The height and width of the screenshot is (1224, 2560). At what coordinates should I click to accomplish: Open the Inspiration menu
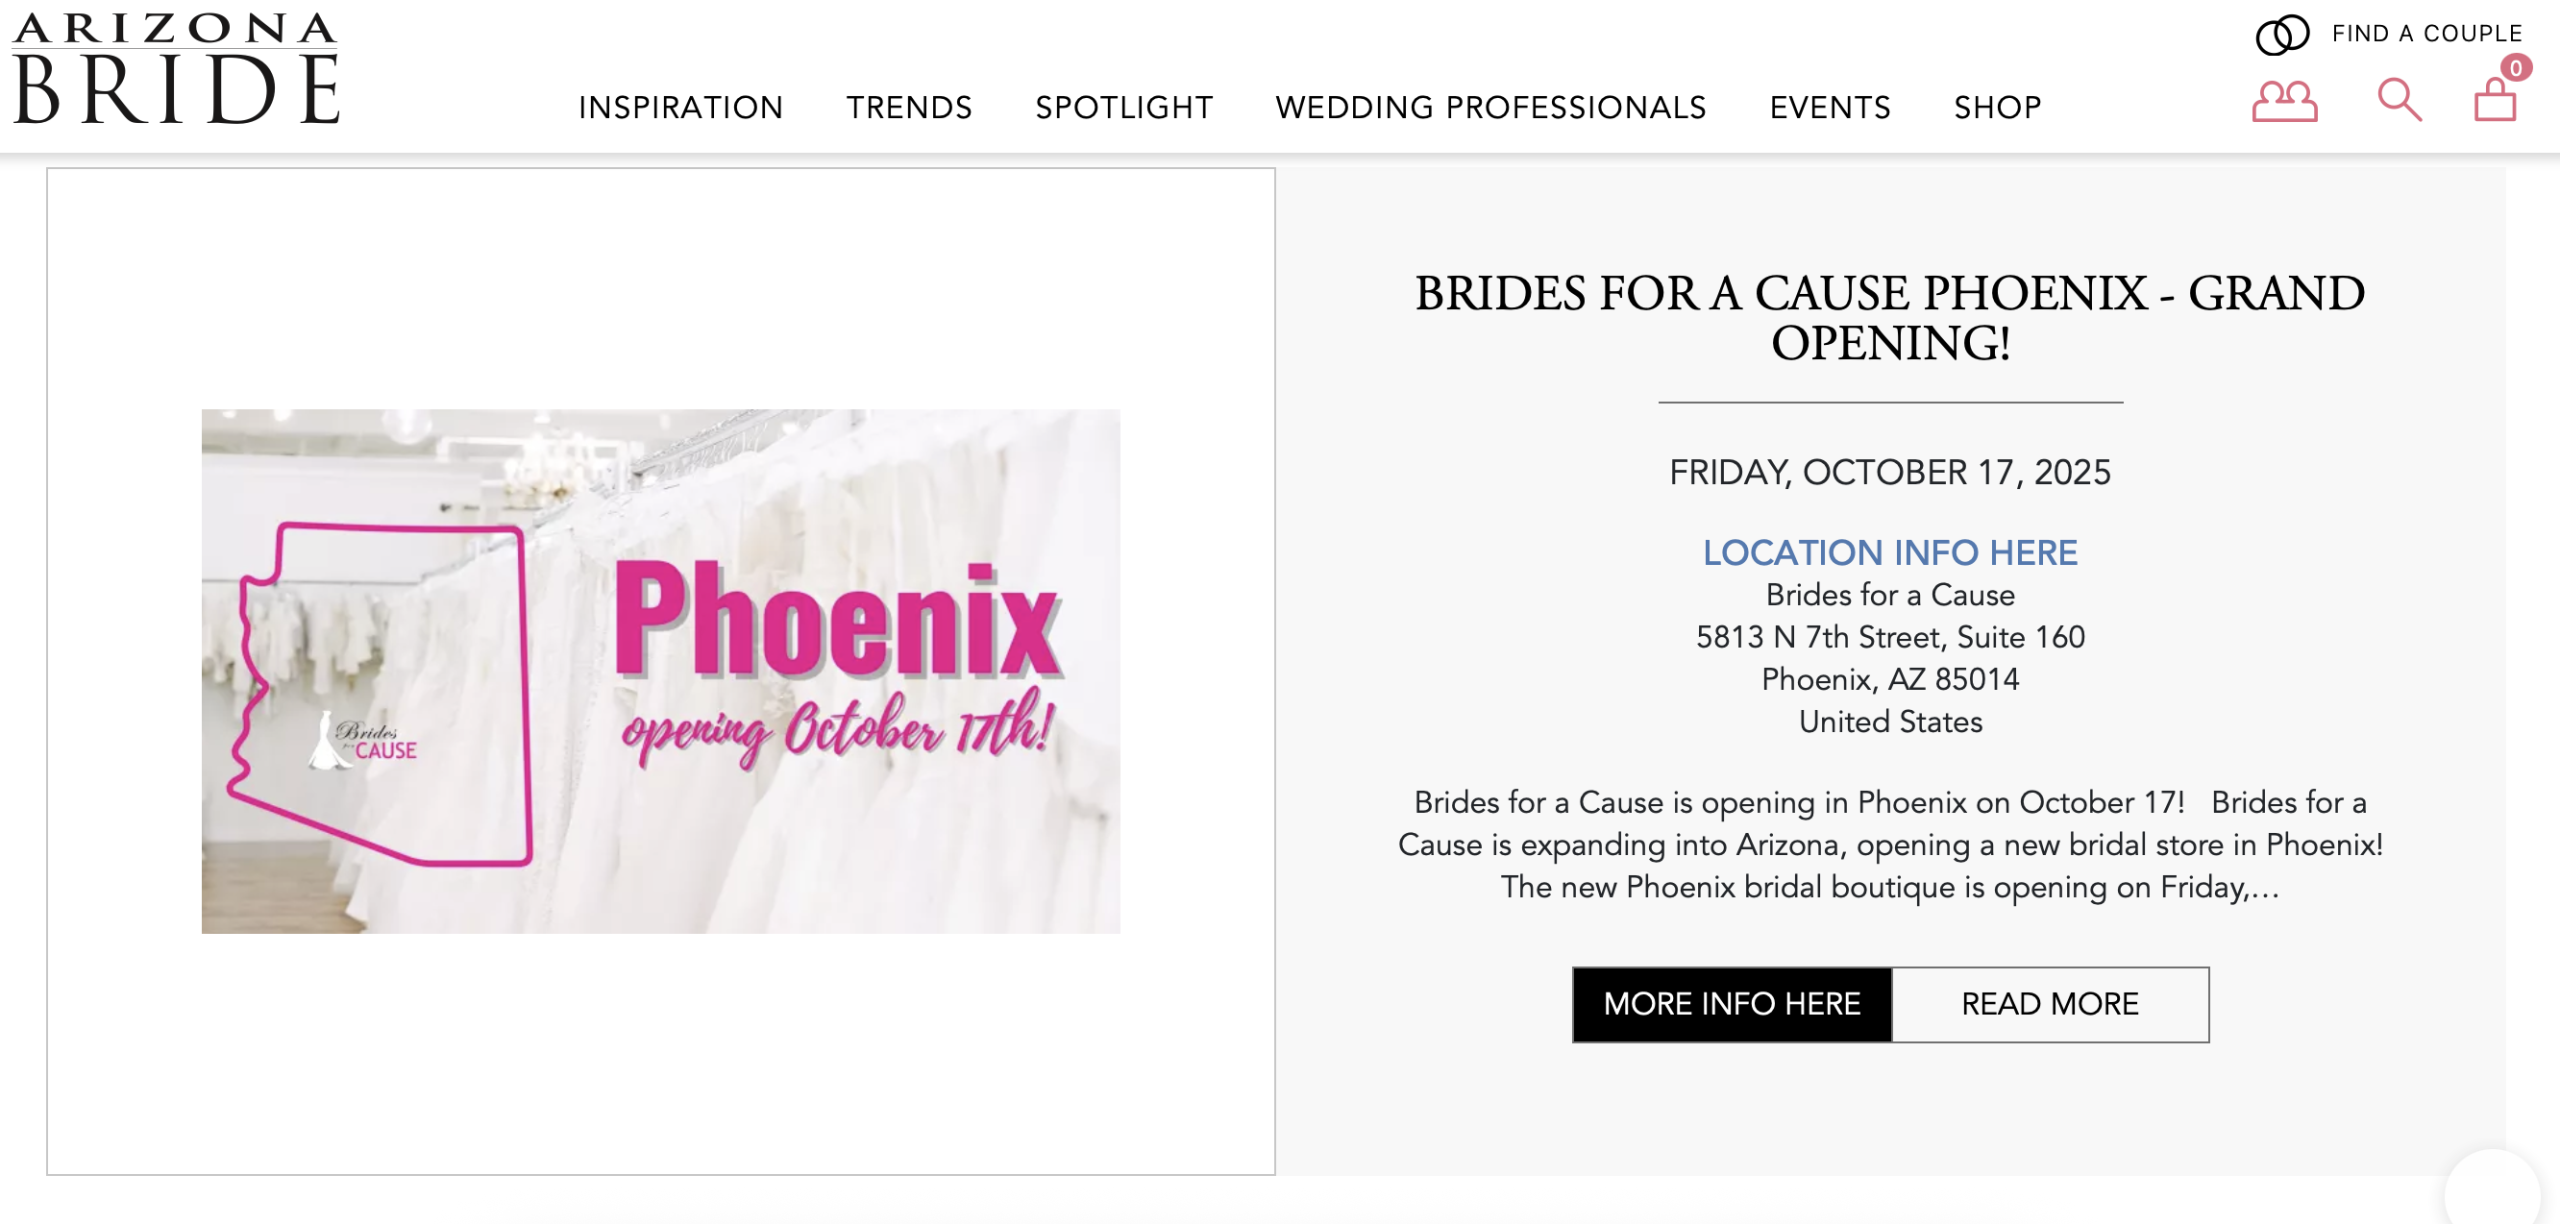(681, 107)
